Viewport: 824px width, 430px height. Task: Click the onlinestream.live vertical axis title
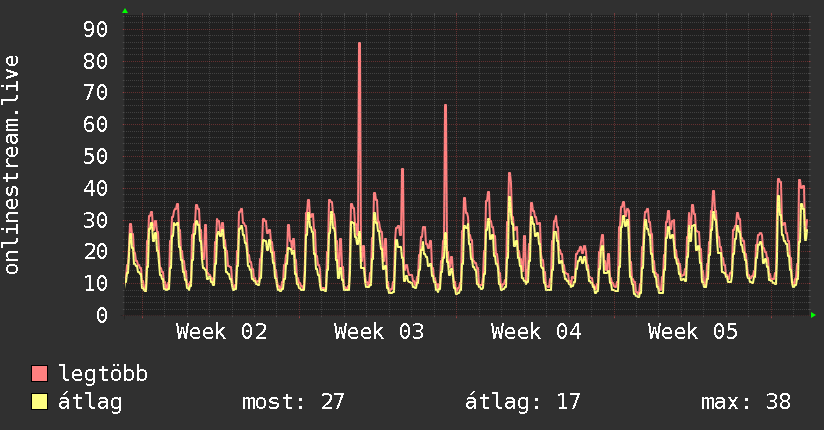[11, 165]
